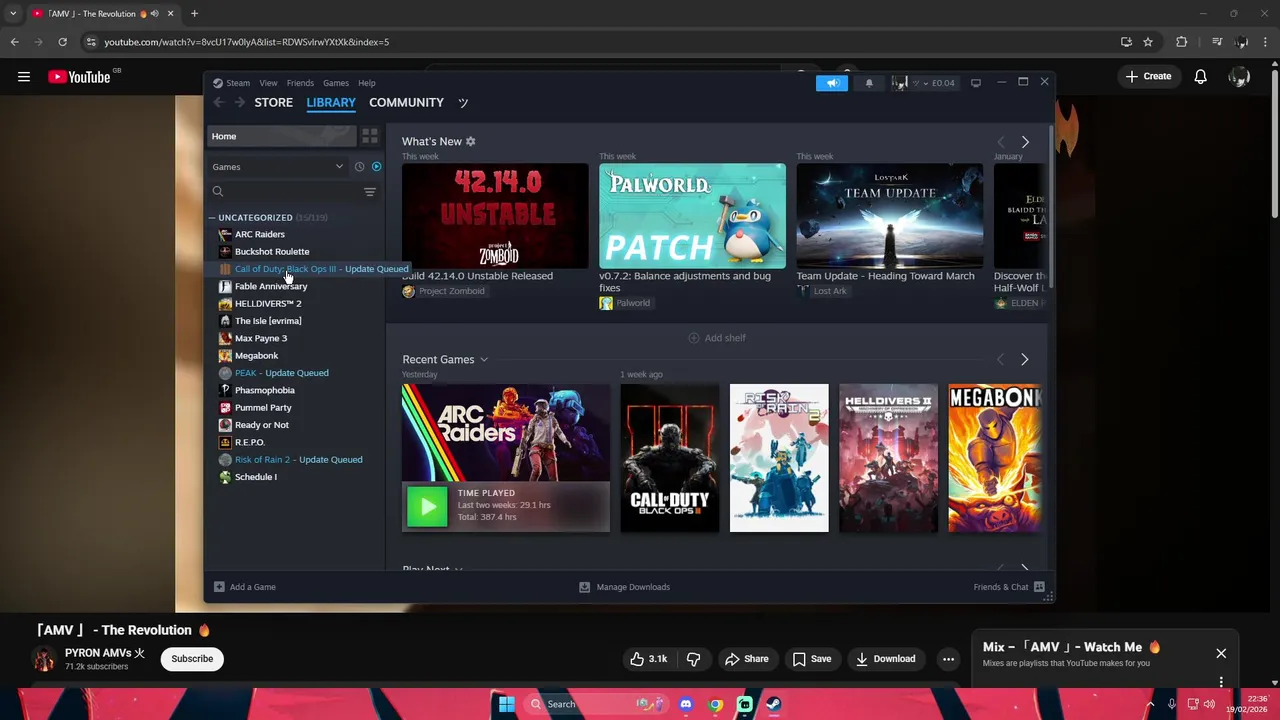Select Risk of Rain 2 entry
Viewport: 1280px width, 720px height.
[298, 460]
